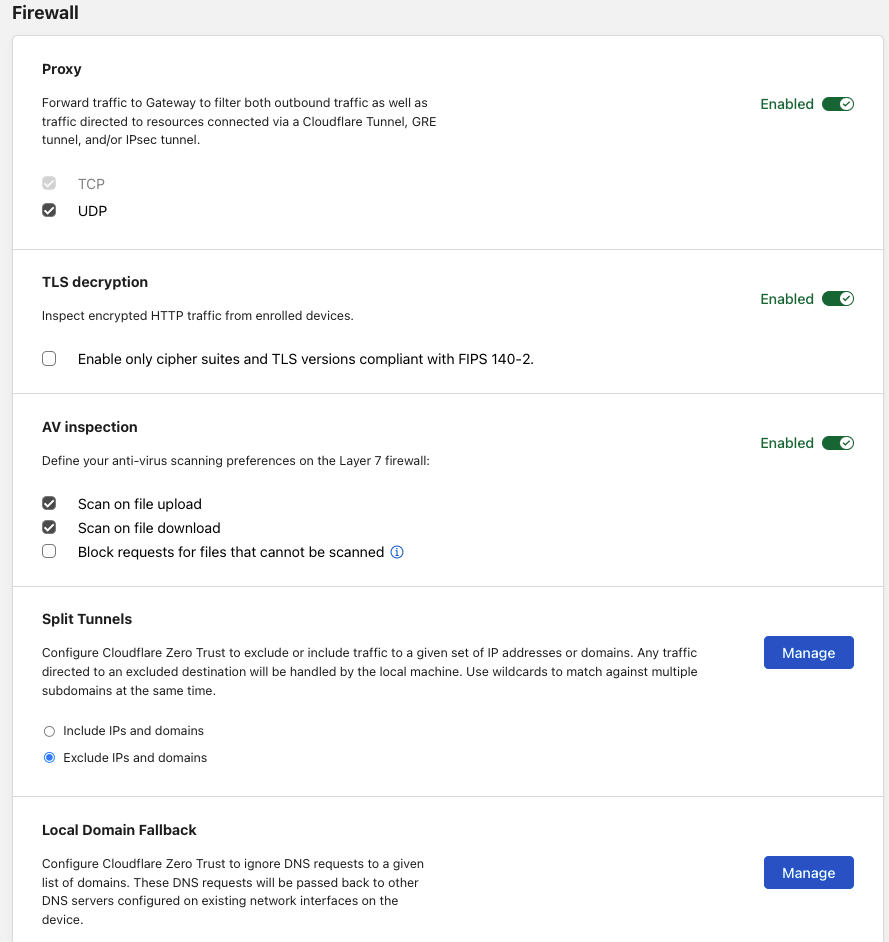Click the info icon beside Block requests option
889x942 pixels.
coord(397,552)
